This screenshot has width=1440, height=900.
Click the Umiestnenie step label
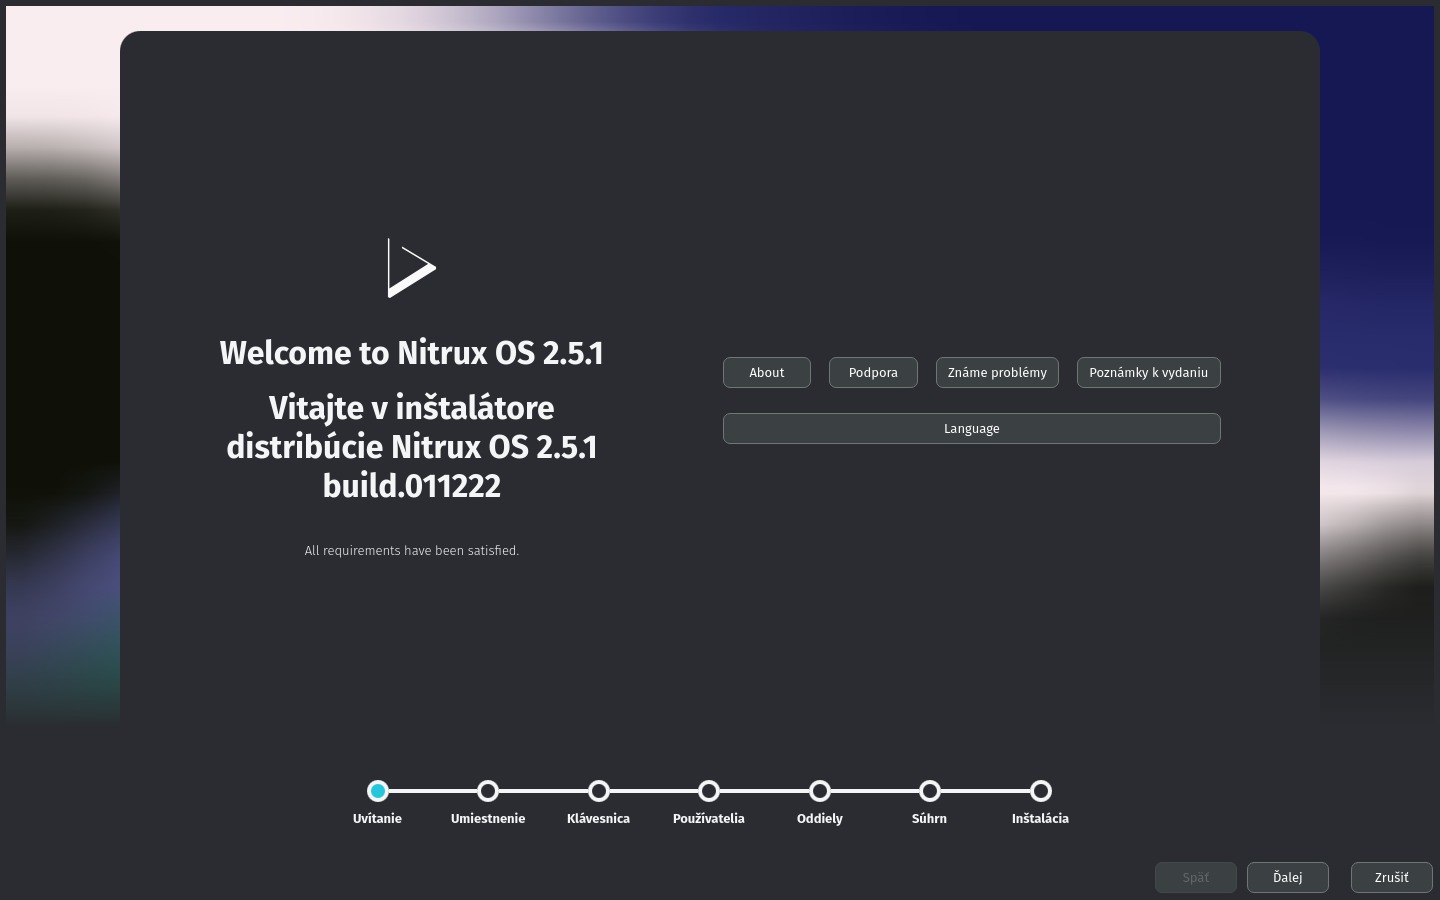(x=488, y=818)
